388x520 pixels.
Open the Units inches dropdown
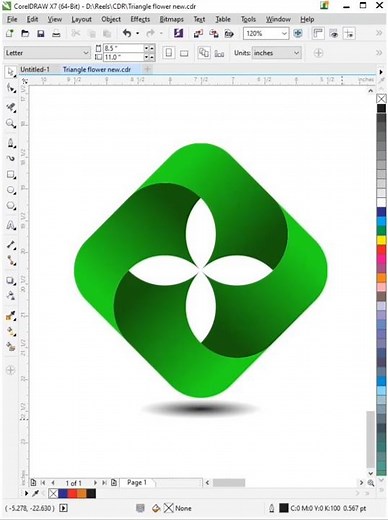click(296, 53)
